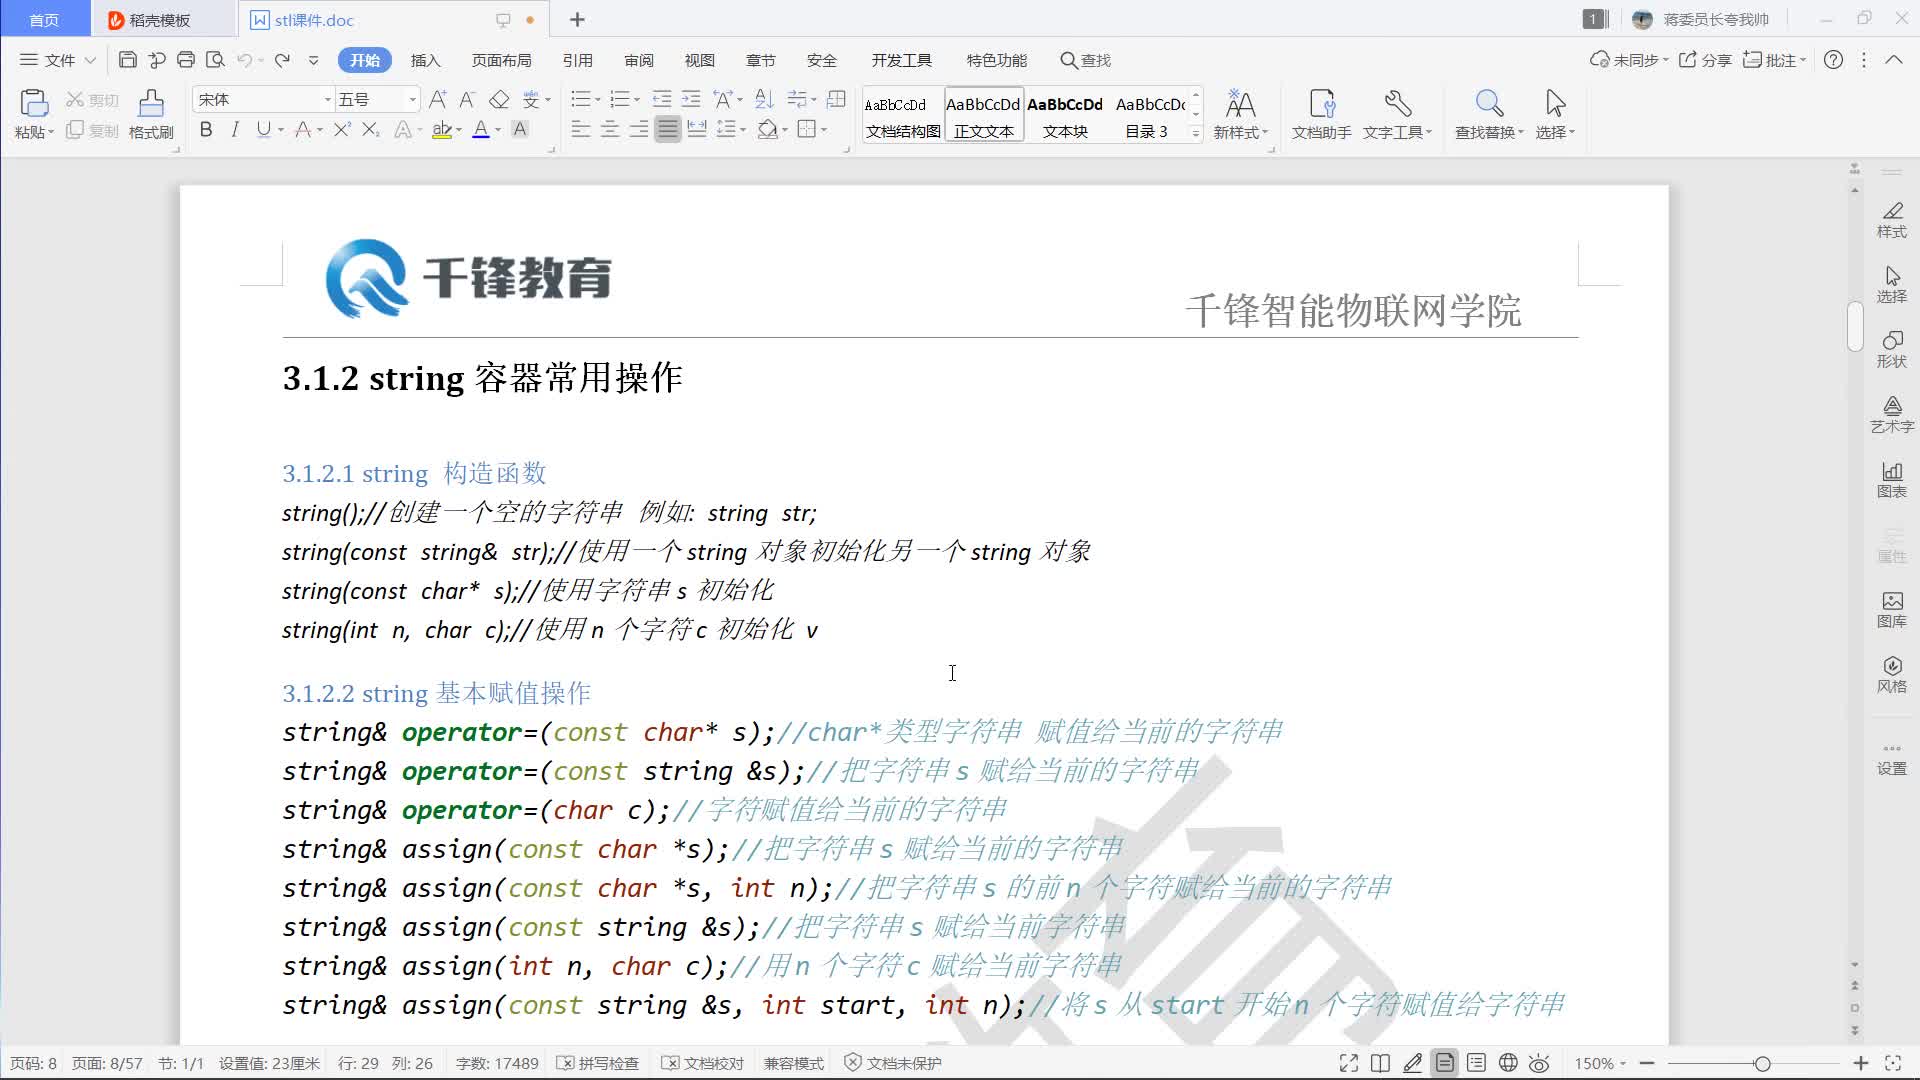Open the Style (风格) sidebar panel
1920x1080 pixels.
click(1892, 675)
